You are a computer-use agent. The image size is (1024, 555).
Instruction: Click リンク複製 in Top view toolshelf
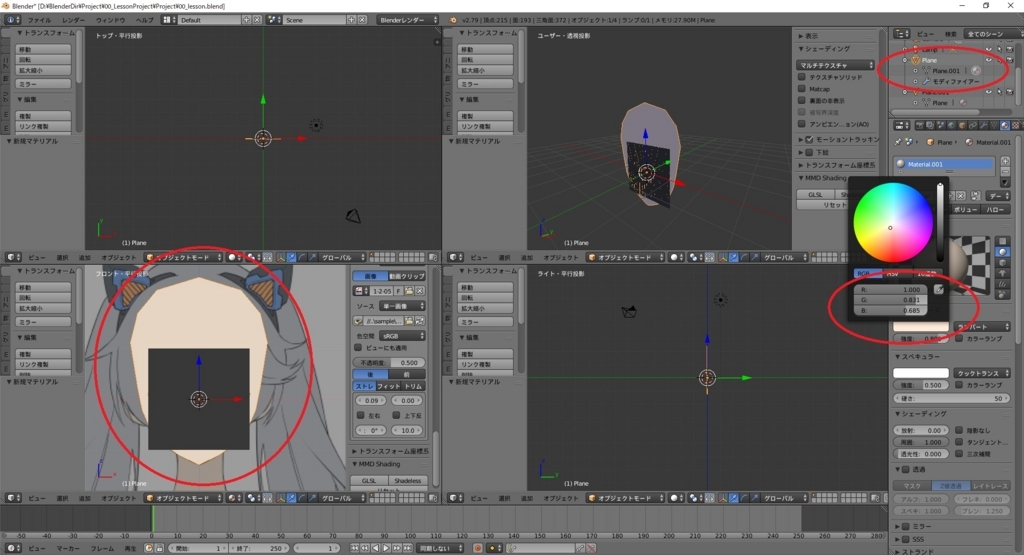43,126
